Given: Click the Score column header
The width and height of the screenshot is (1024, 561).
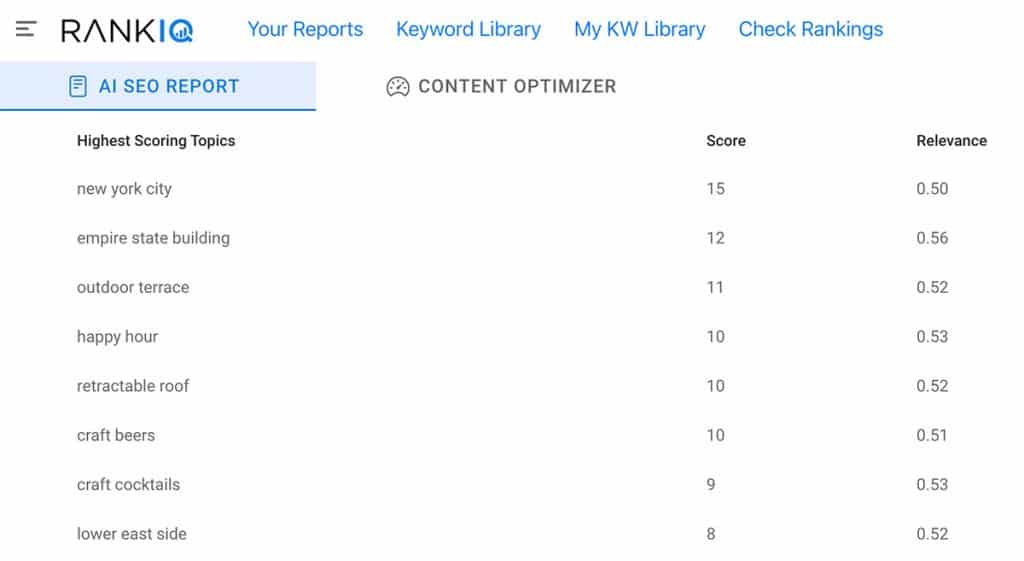Looking at the screenshot, I should coord(726,140).
